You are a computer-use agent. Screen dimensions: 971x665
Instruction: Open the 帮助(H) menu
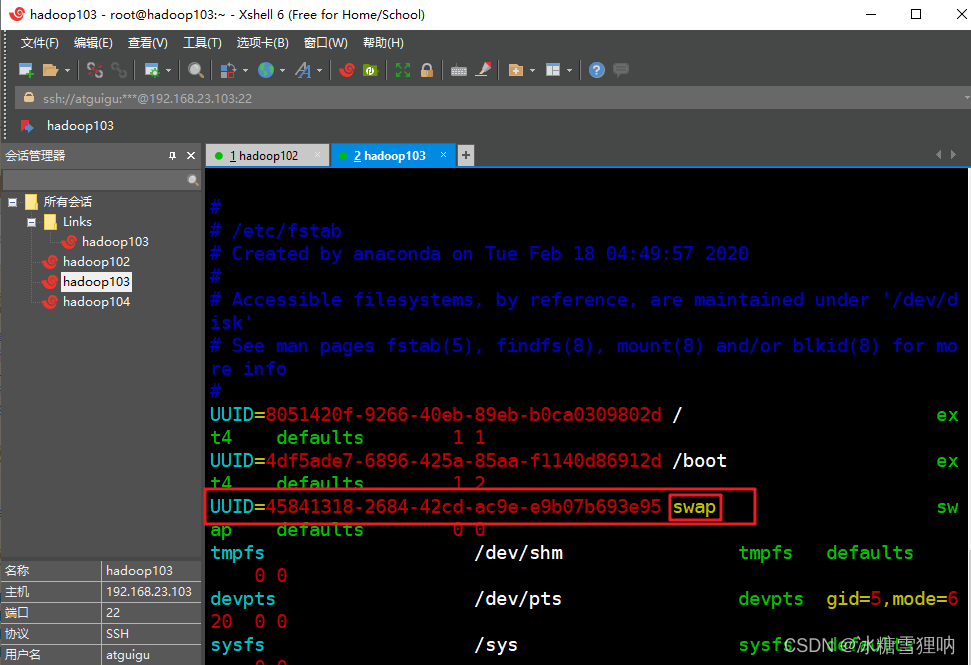(x=383, y=43)
